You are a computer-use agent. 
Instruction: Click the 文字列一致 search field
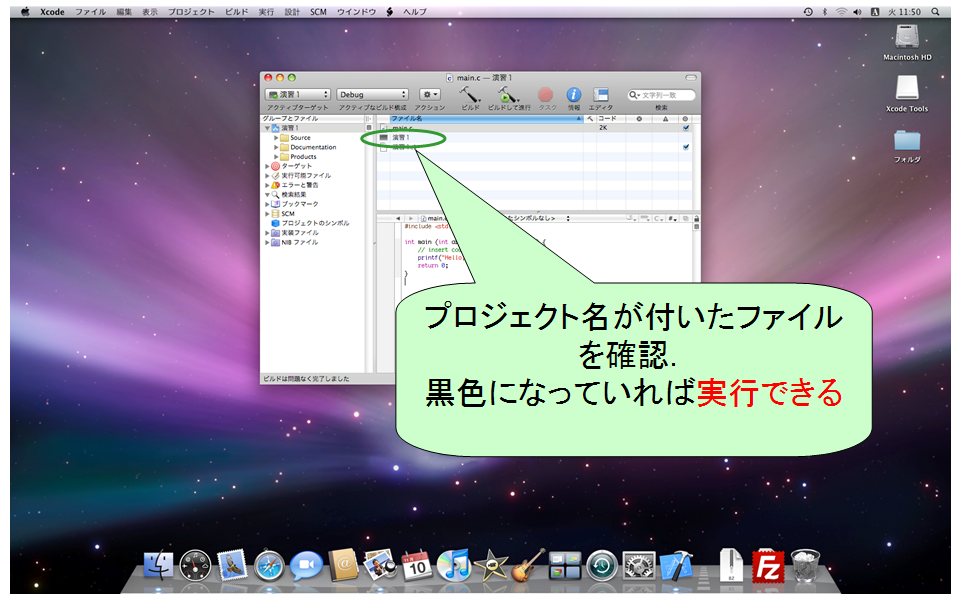tap(662, 95)
